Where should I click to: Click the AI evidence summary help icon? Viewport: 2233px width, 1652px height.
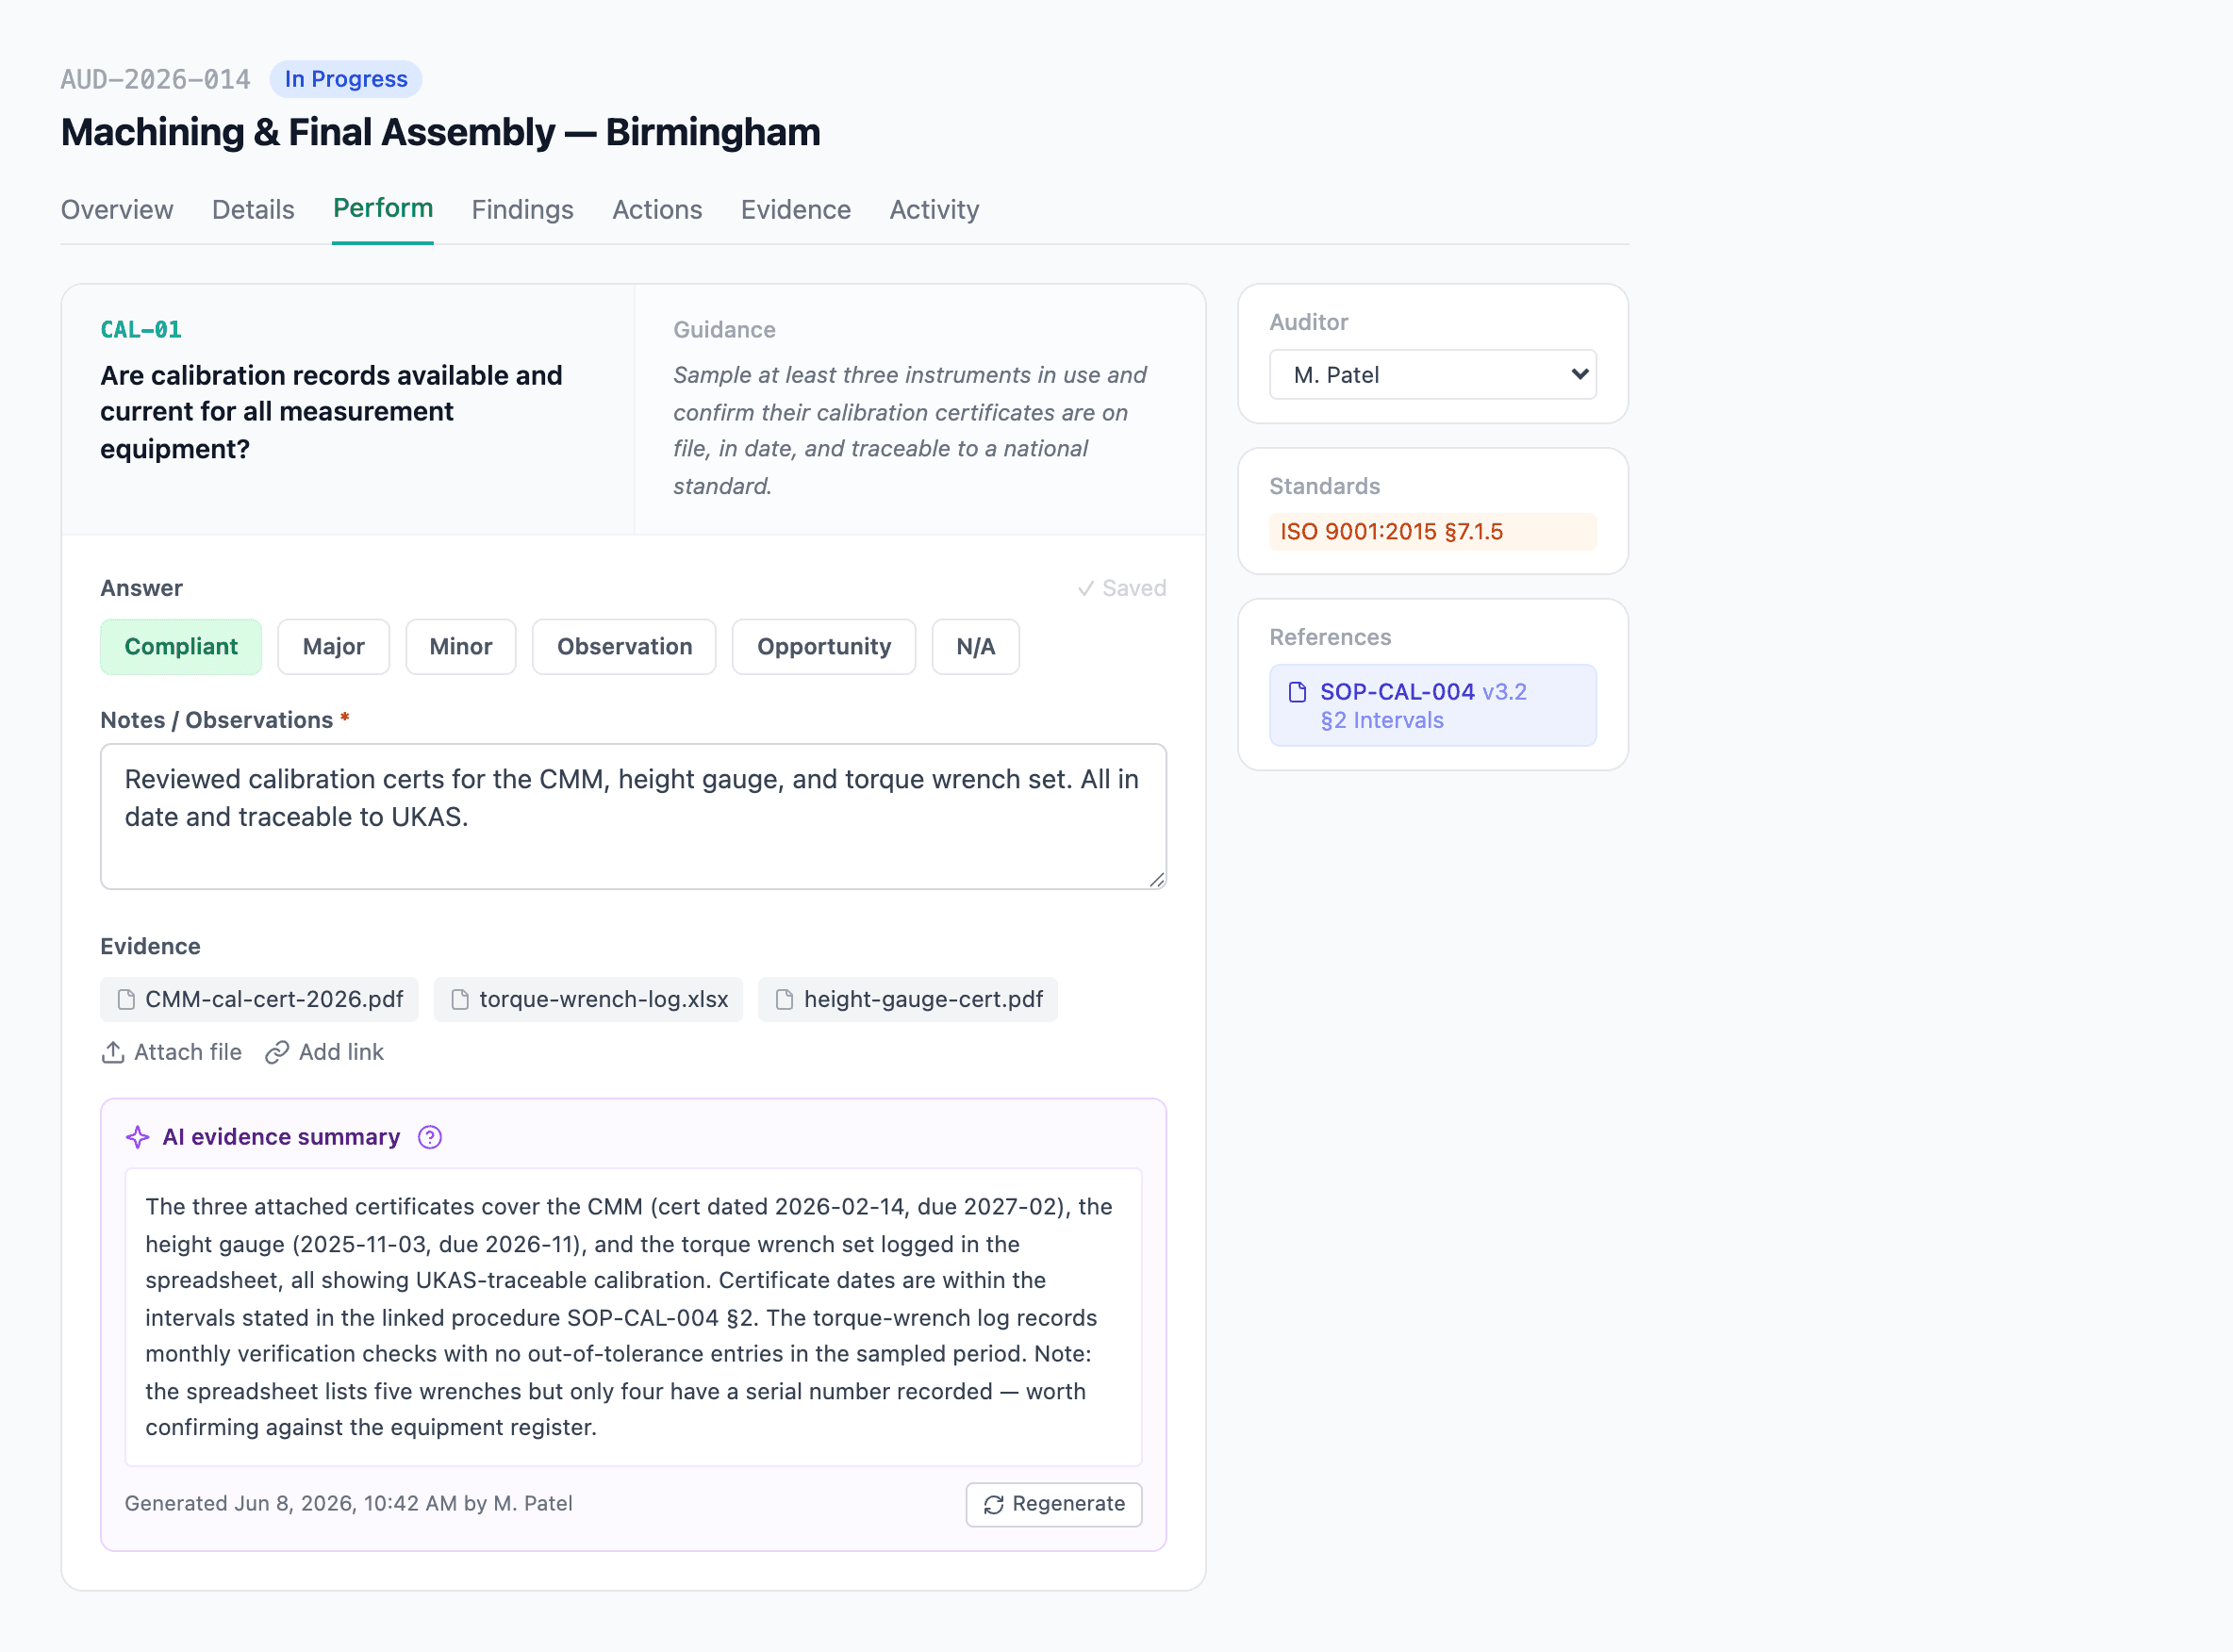coord(430,1137)
